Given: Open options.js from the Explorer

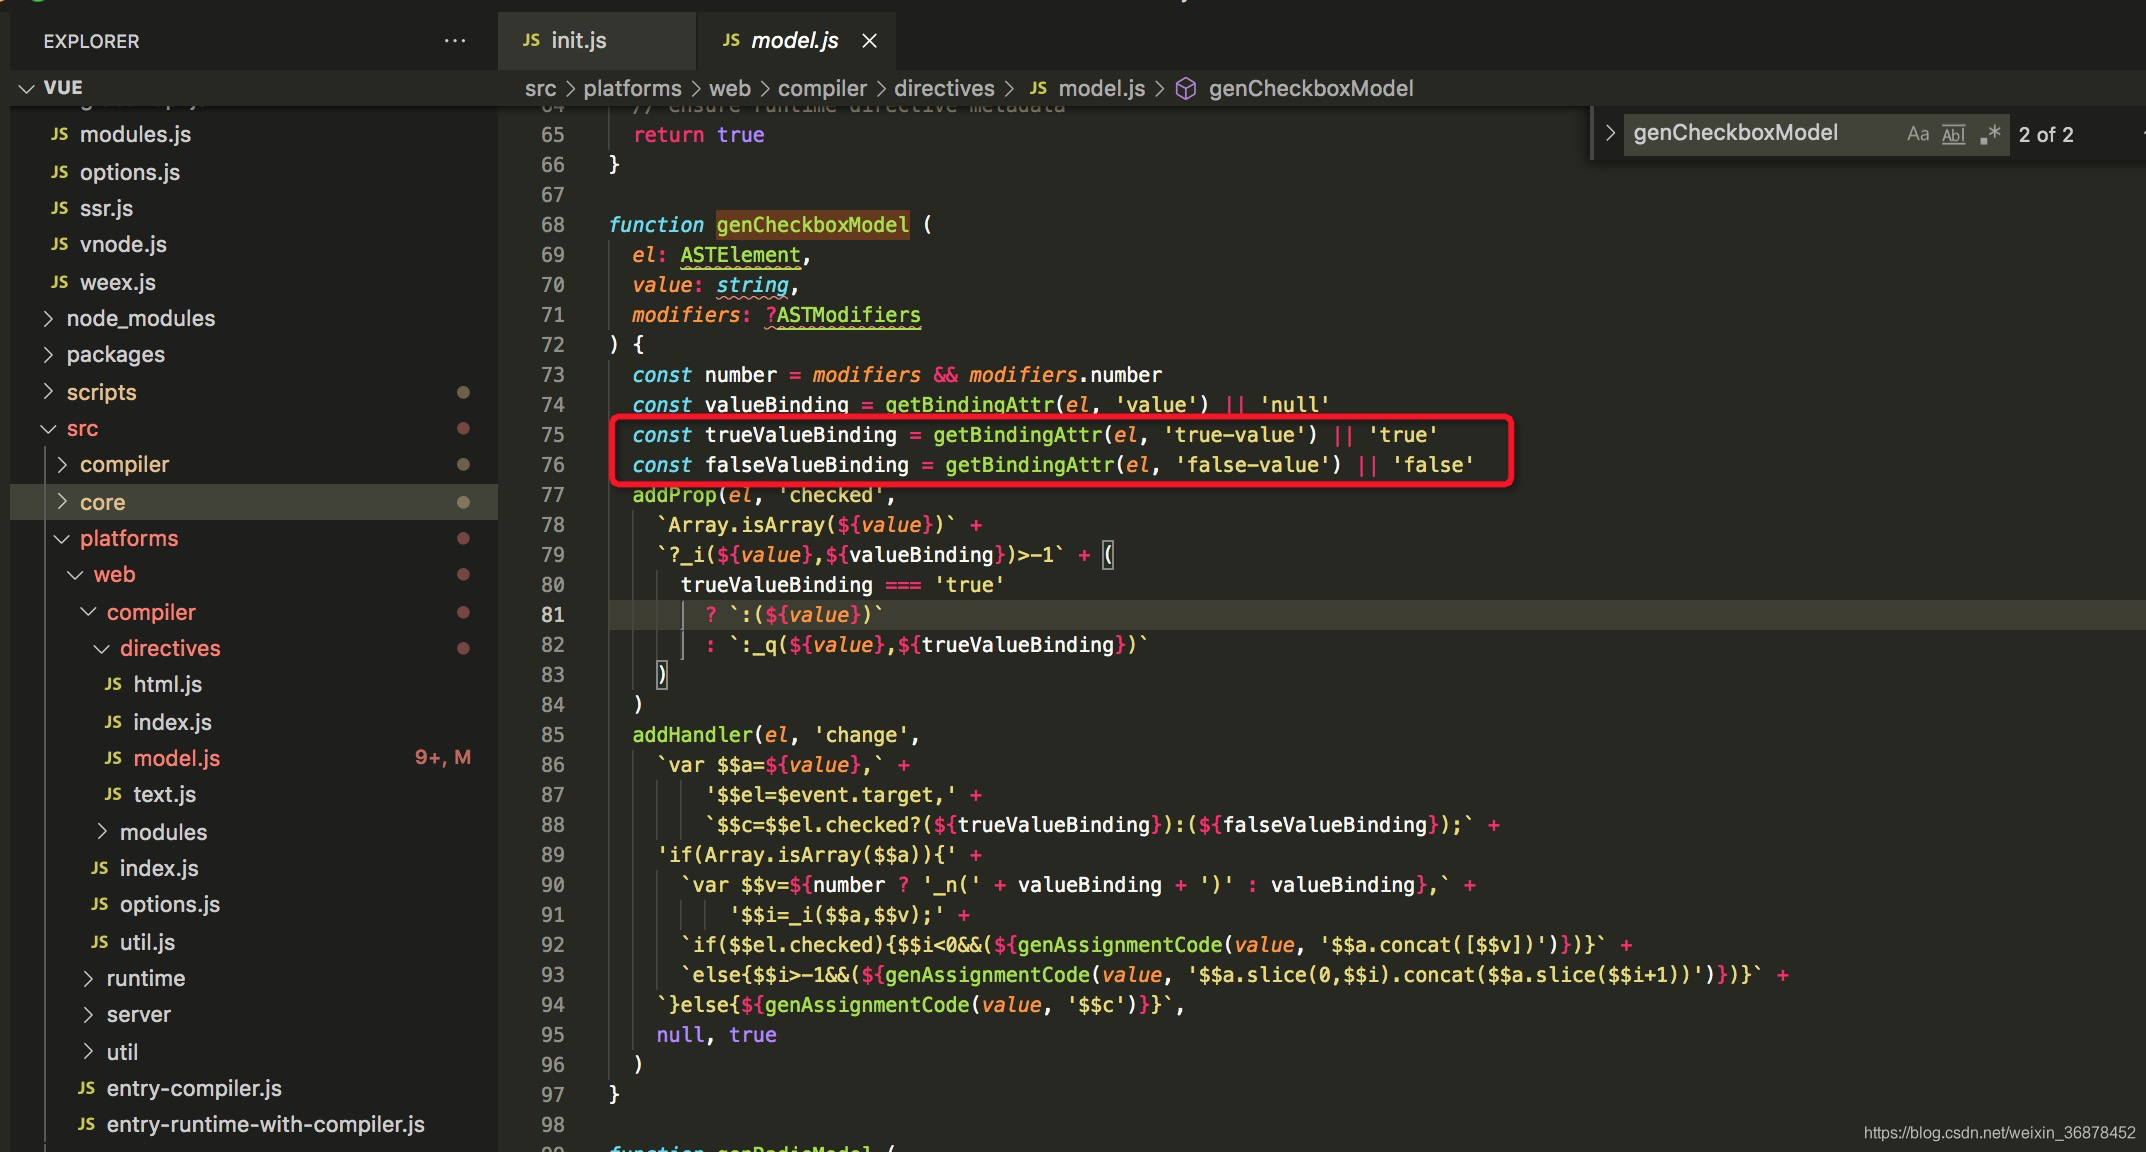Looking at the screenshot, I should [129, 172].
